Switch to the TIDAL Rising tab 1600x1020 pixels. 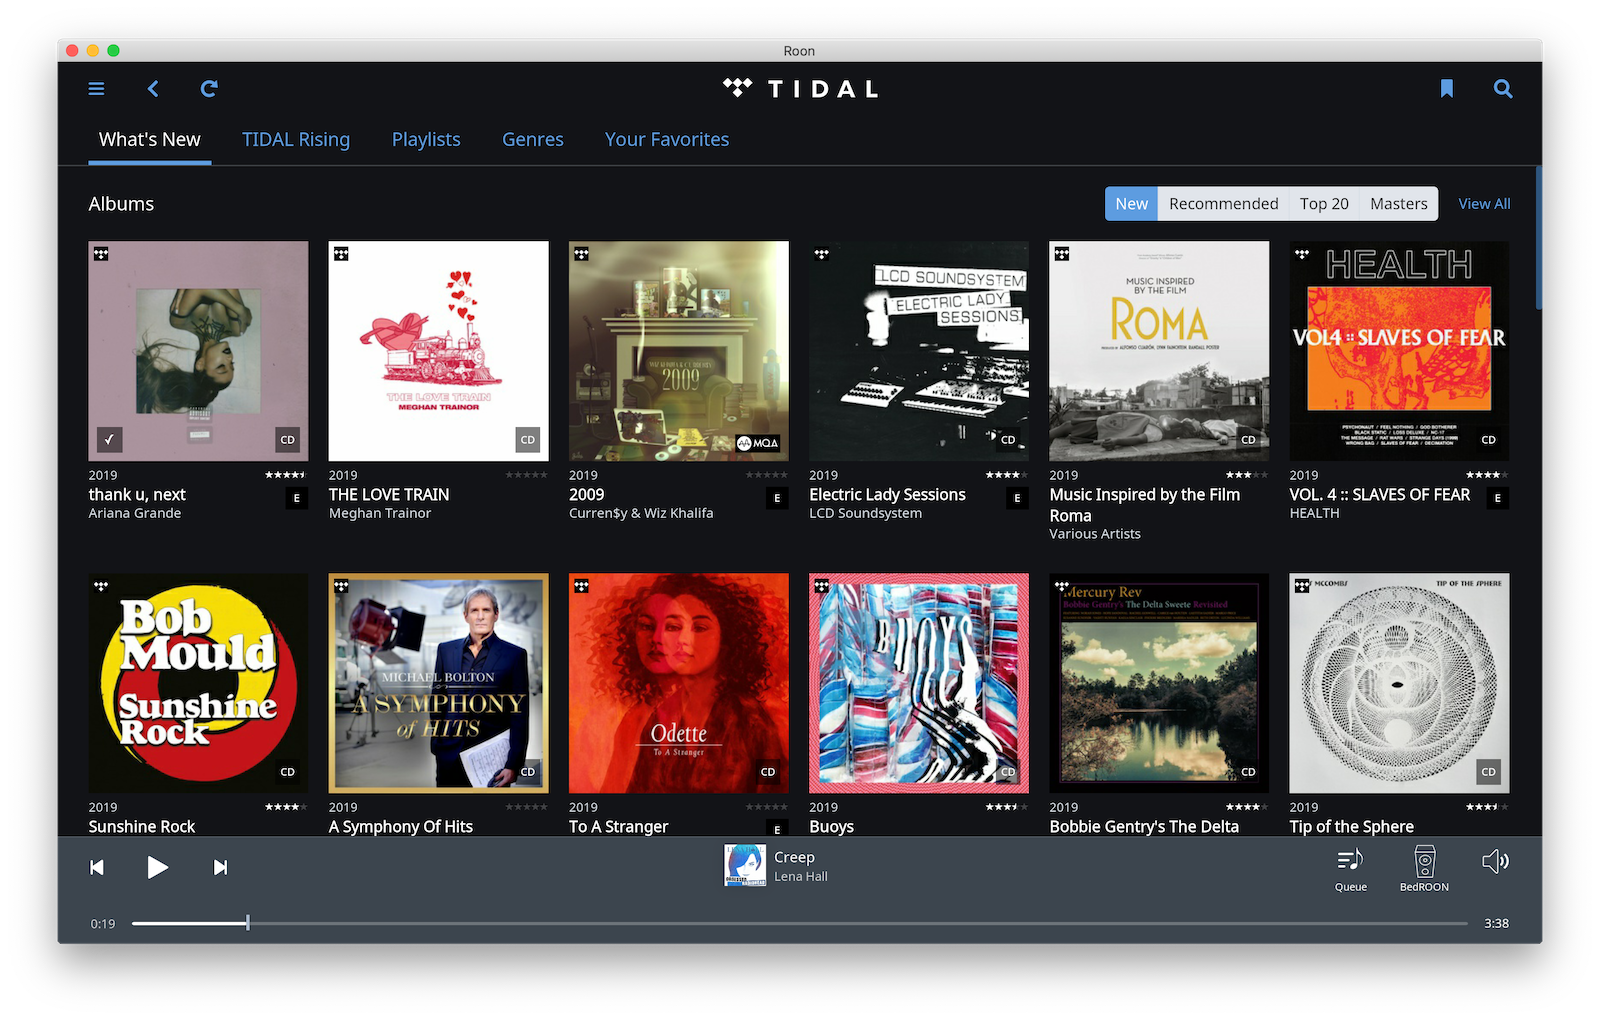[x=296, y=139]
